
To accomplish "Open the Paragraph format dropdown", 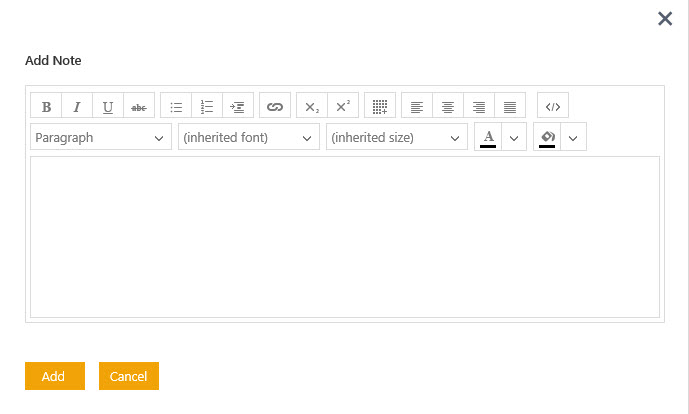I will [x=101, y=137].
